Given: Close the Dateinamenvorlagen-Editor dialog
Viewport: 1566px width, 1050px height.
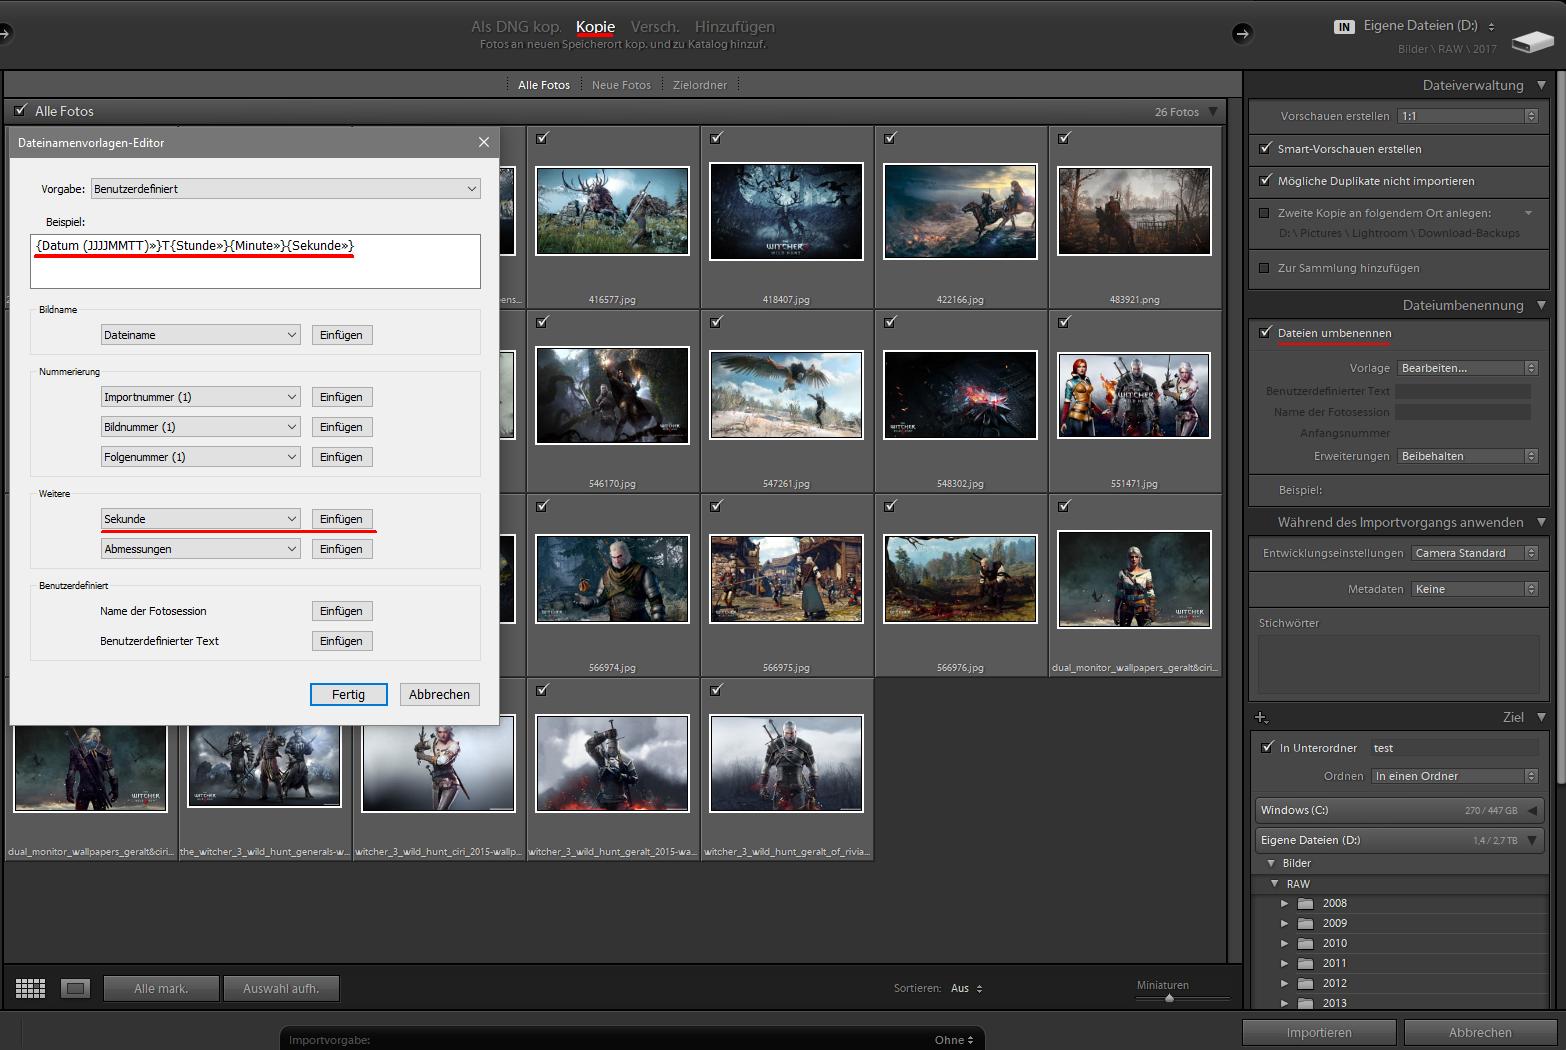Looking at the screenshot, I should 483,143.
